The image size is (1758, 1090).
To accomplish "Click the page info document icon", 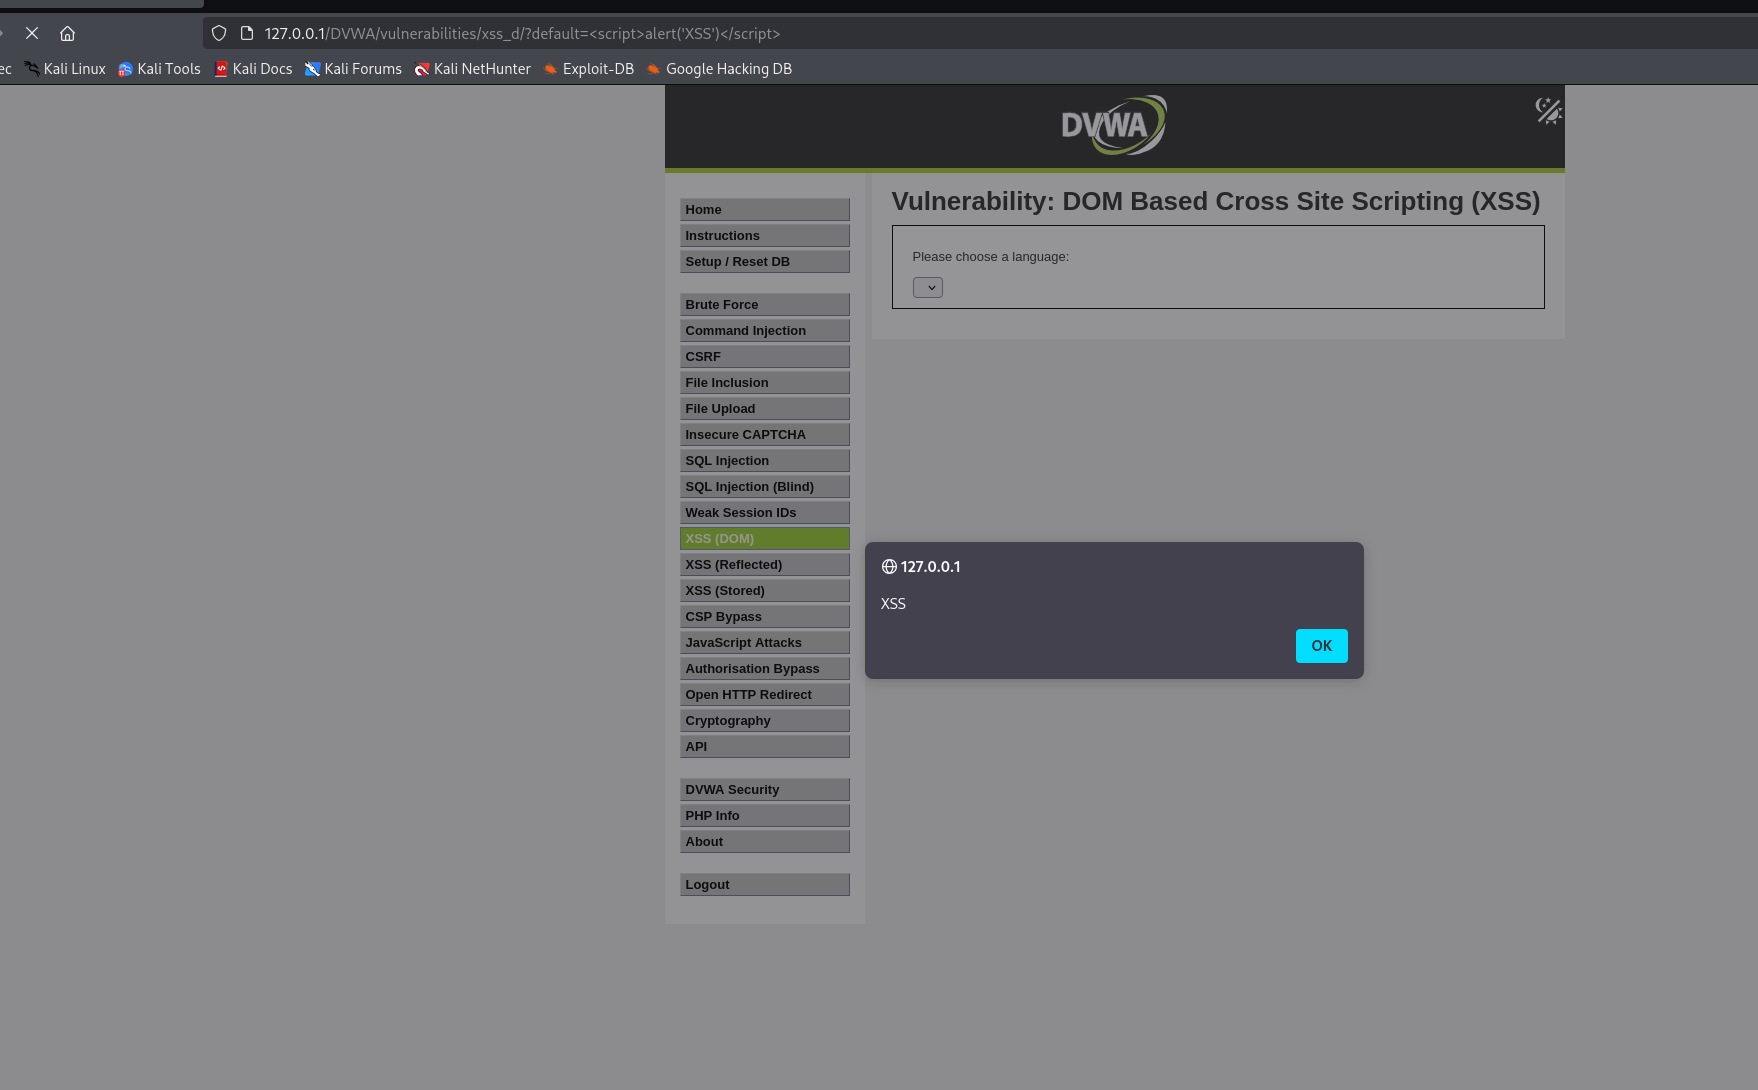I will point(247,33).
